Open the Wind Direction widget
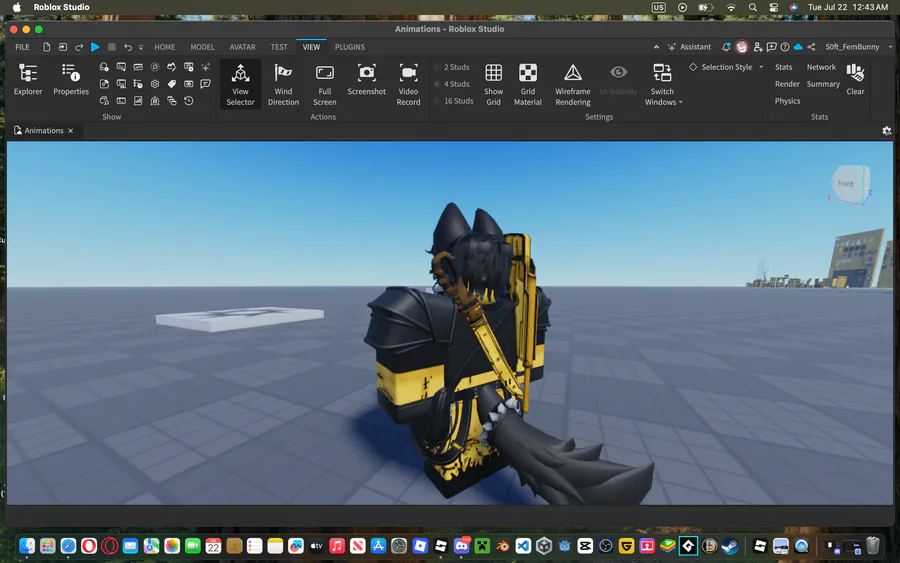900x563 pixels. click(x=283, y=84)
